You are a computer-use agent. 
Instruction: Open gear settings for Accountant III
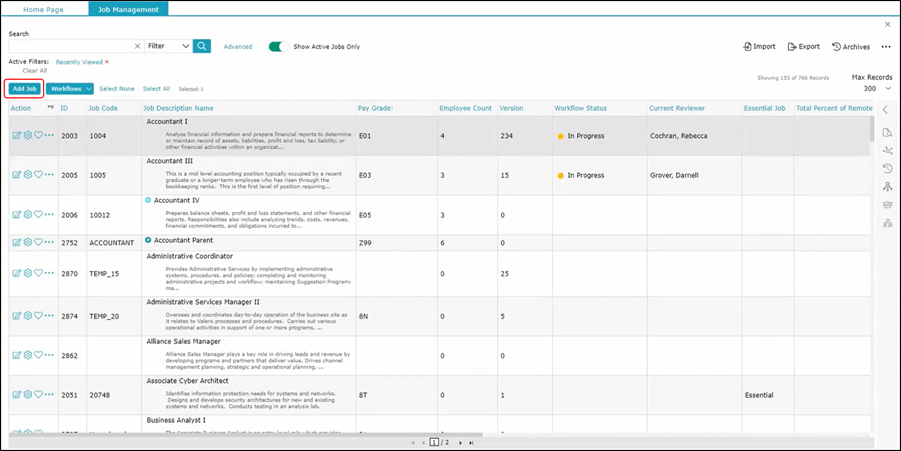pyautogui.click(x=27, y=174)
